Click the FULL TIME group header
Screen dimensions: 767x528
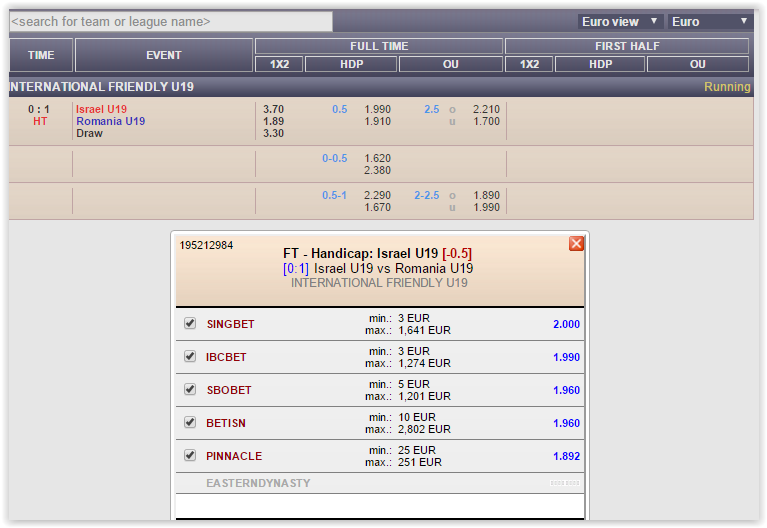(379, 46)
